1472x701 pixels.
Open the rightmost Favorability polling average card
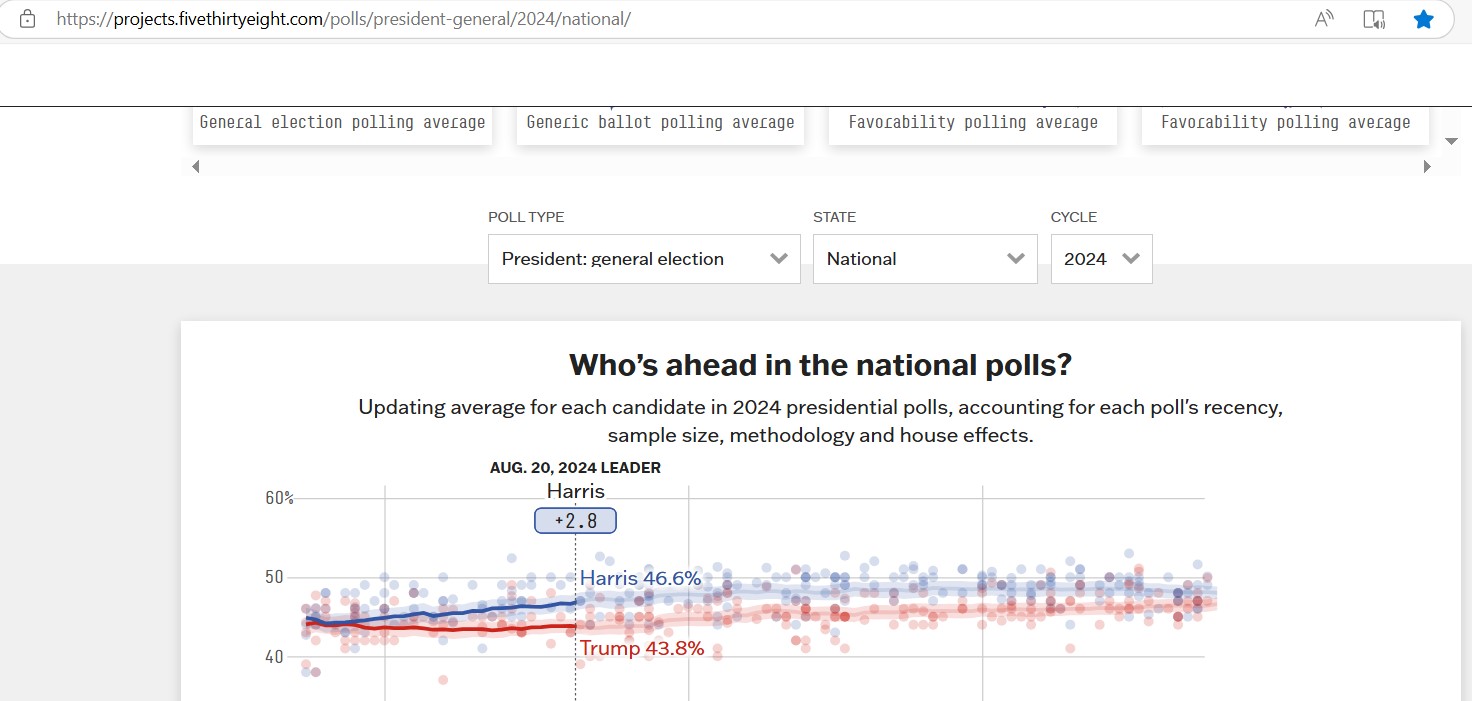click(x=1285, y=123)
